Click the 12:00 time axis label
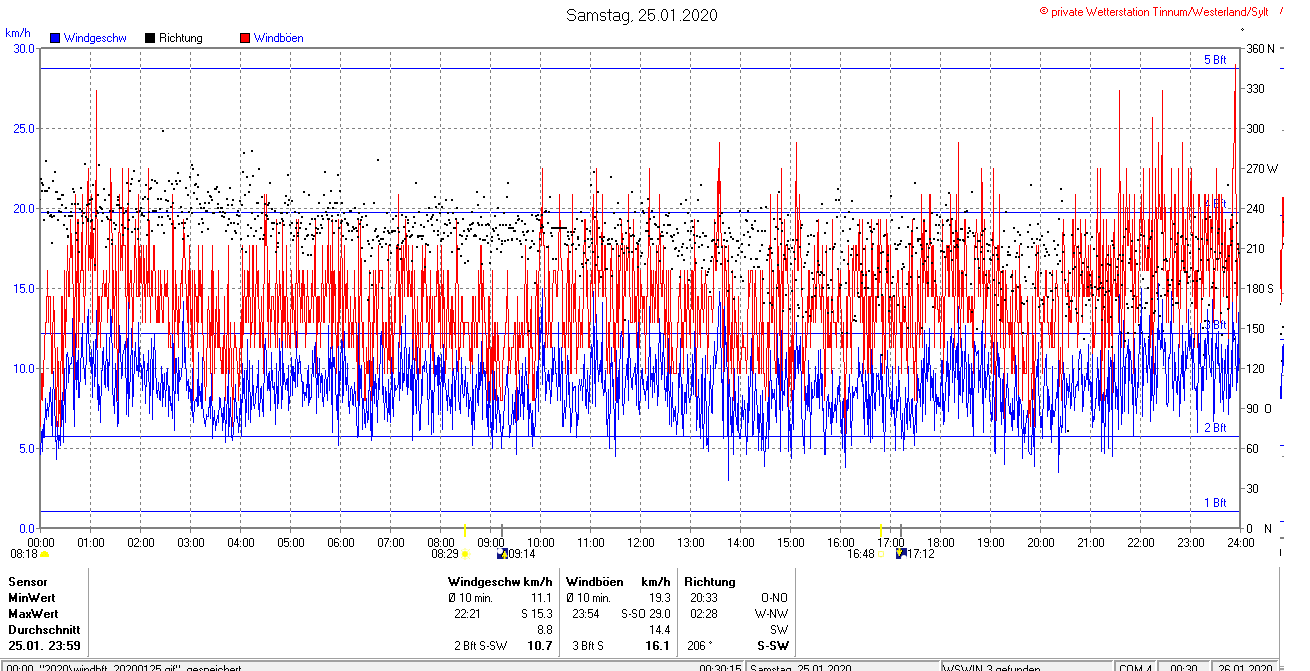The width and height of the screenshot is (1310, 671). (x=641, y=543)
